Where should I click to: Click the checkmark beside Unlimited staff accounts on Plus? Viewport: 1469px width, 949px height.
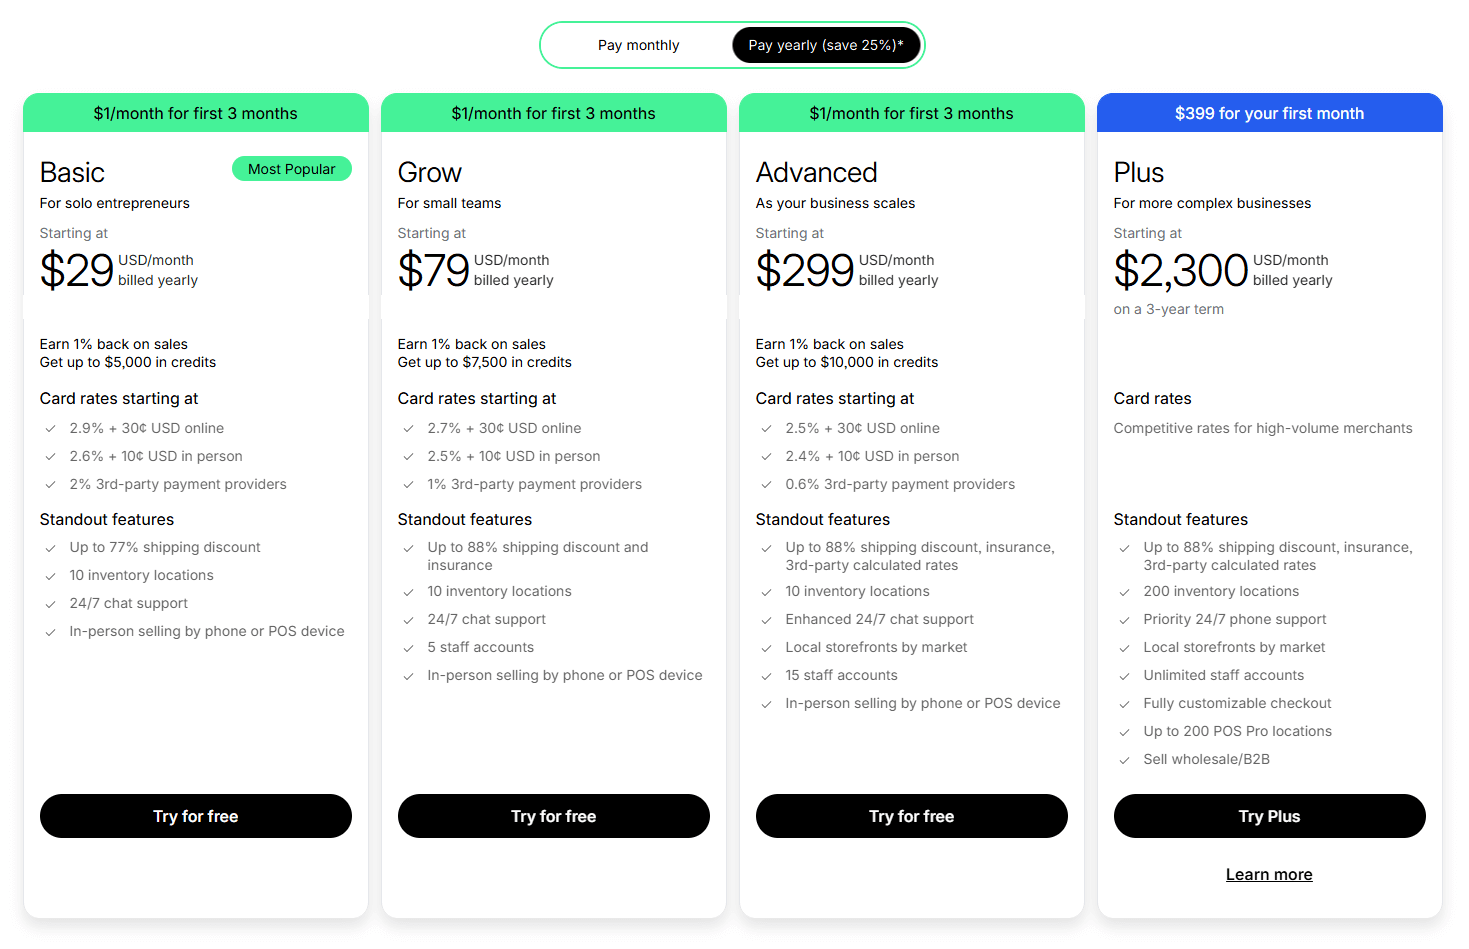[x=1124, y=675]
